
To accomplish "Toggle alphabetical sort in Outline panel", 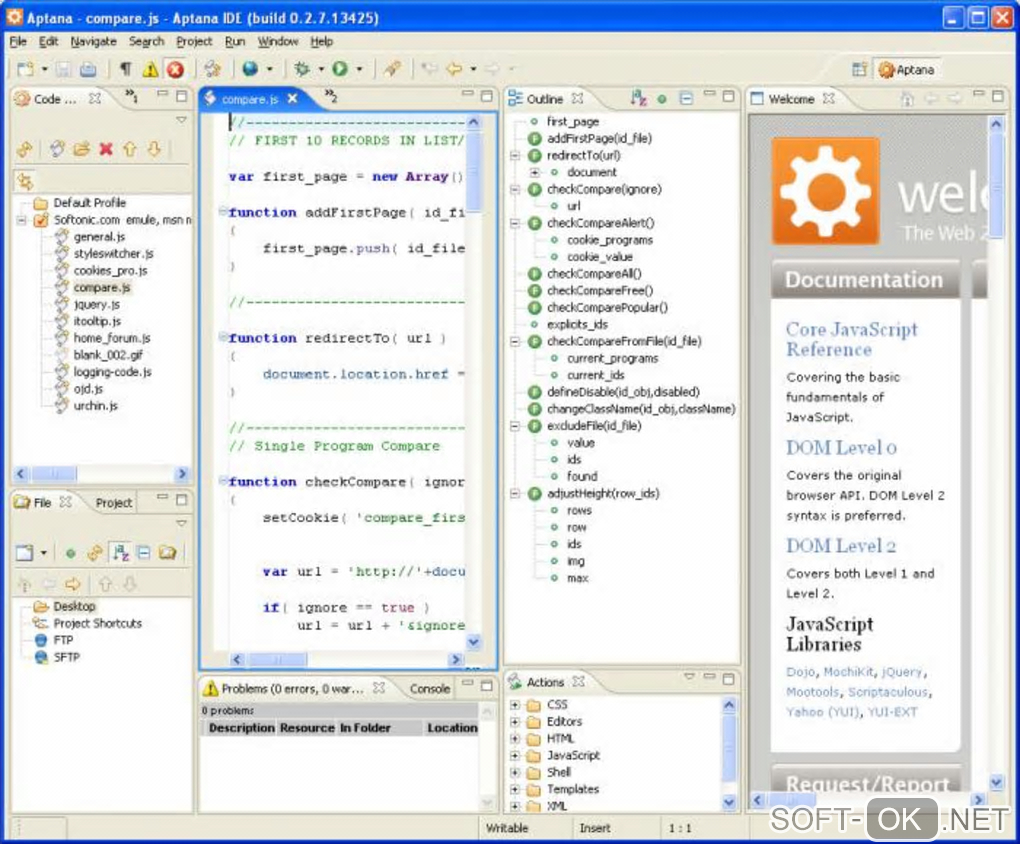I will pyautogui.click(x=638, y=99).
